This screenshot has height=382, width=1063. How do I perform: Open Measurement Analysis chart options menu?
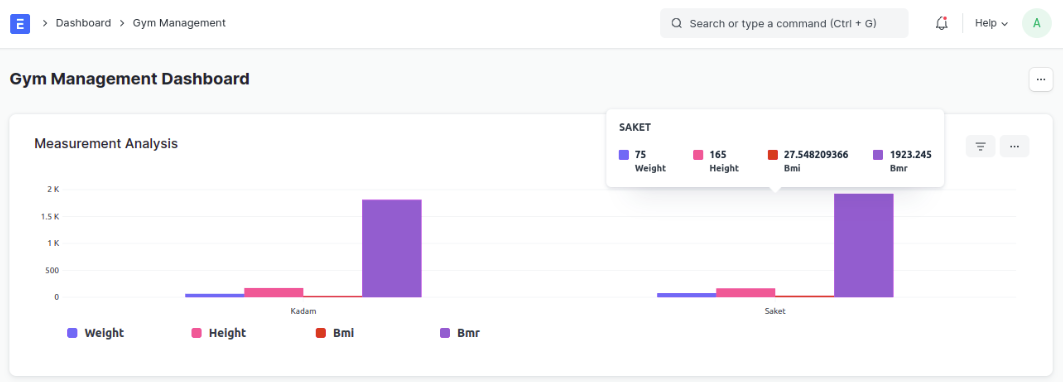click(1014, 146)
